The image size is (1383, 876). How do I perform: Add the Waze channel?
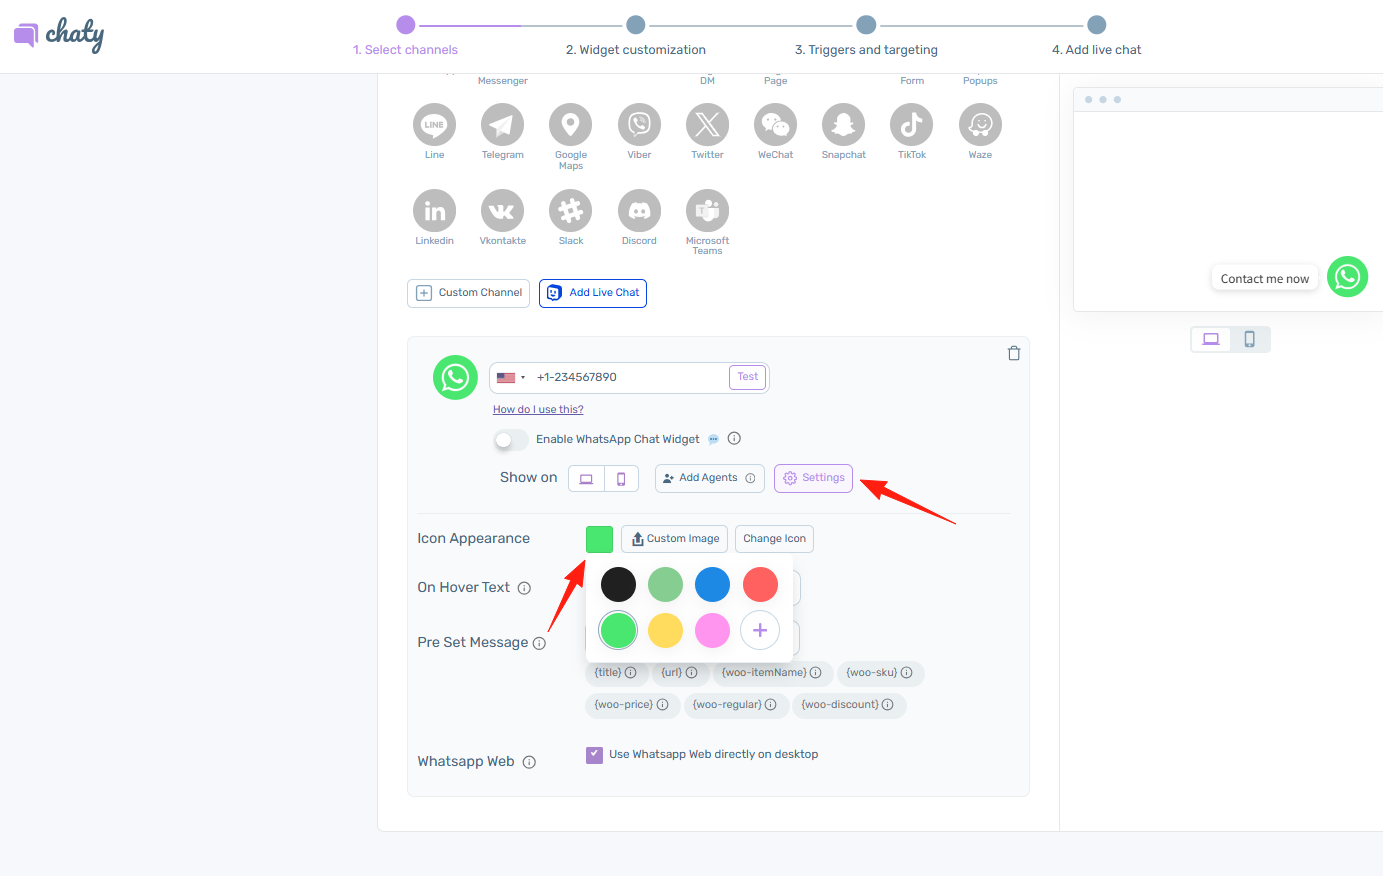click(980, 125)
